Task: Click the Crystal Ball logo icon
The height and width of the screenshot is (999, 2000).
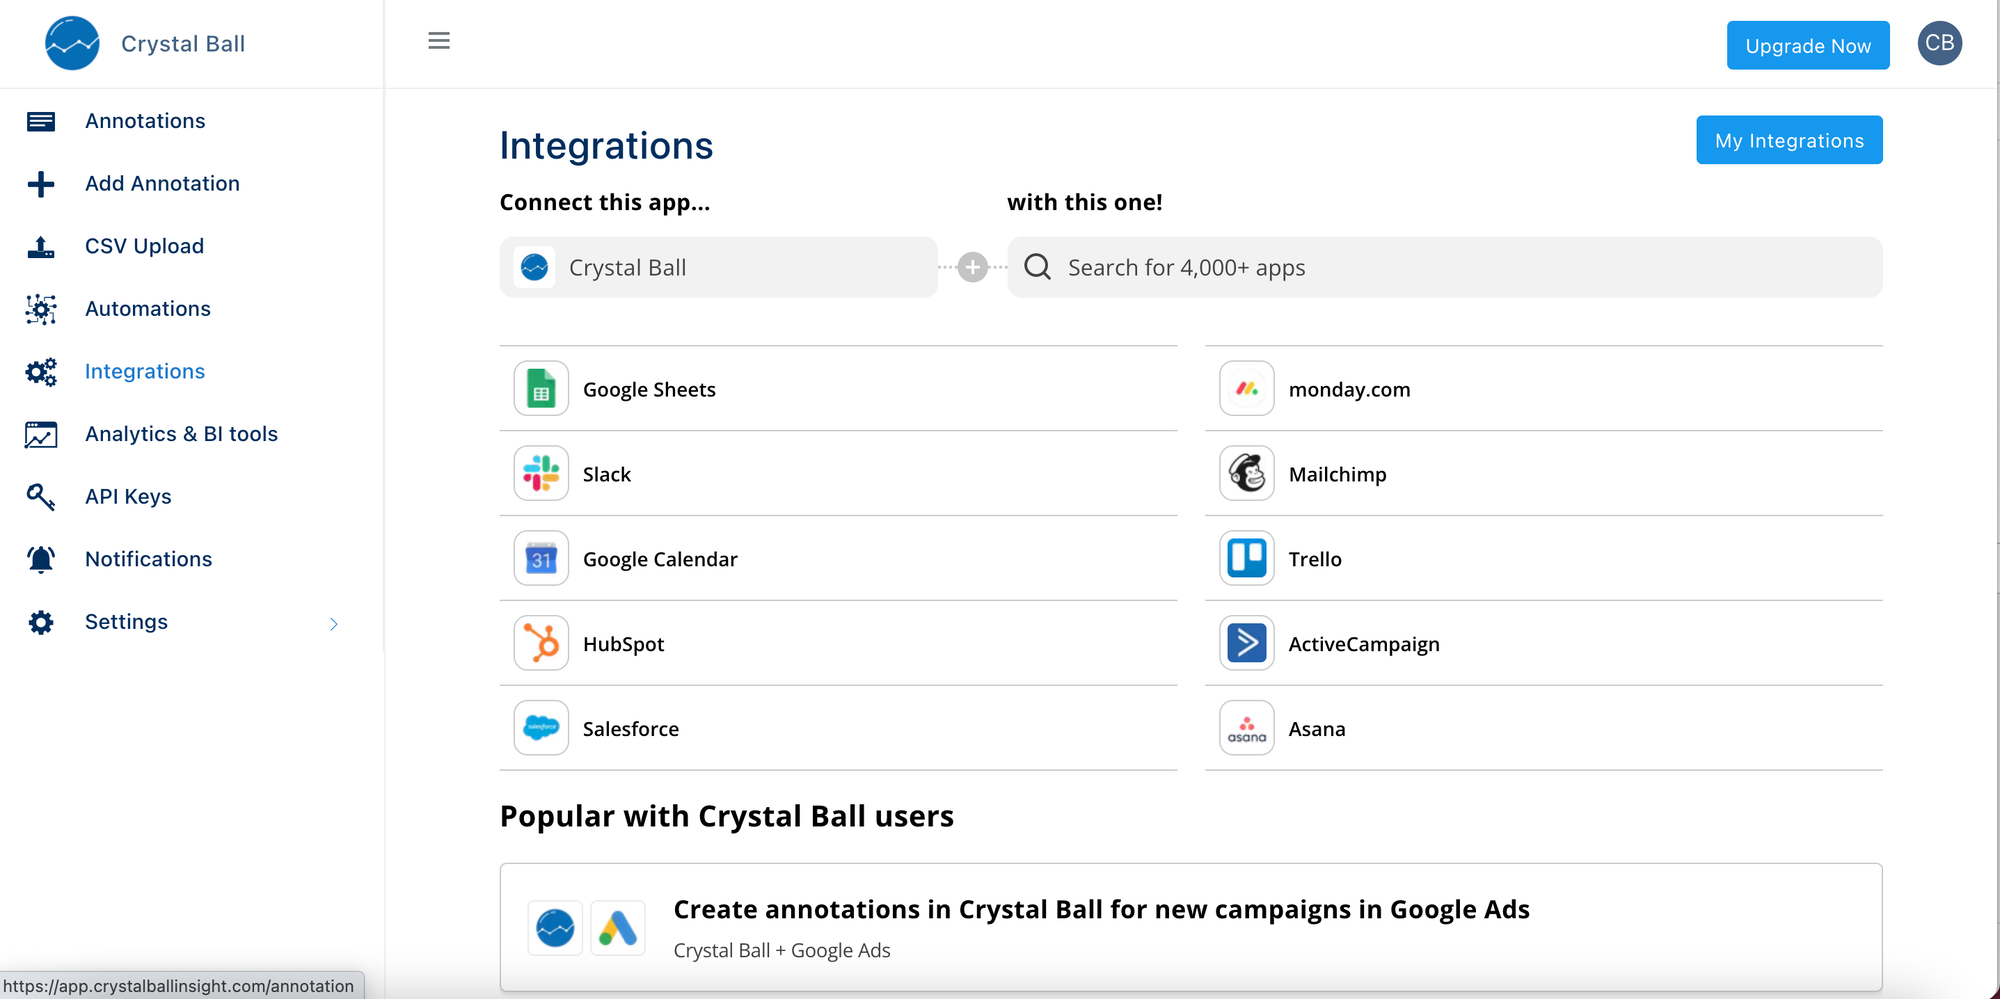Action: [x=72, y=43]
